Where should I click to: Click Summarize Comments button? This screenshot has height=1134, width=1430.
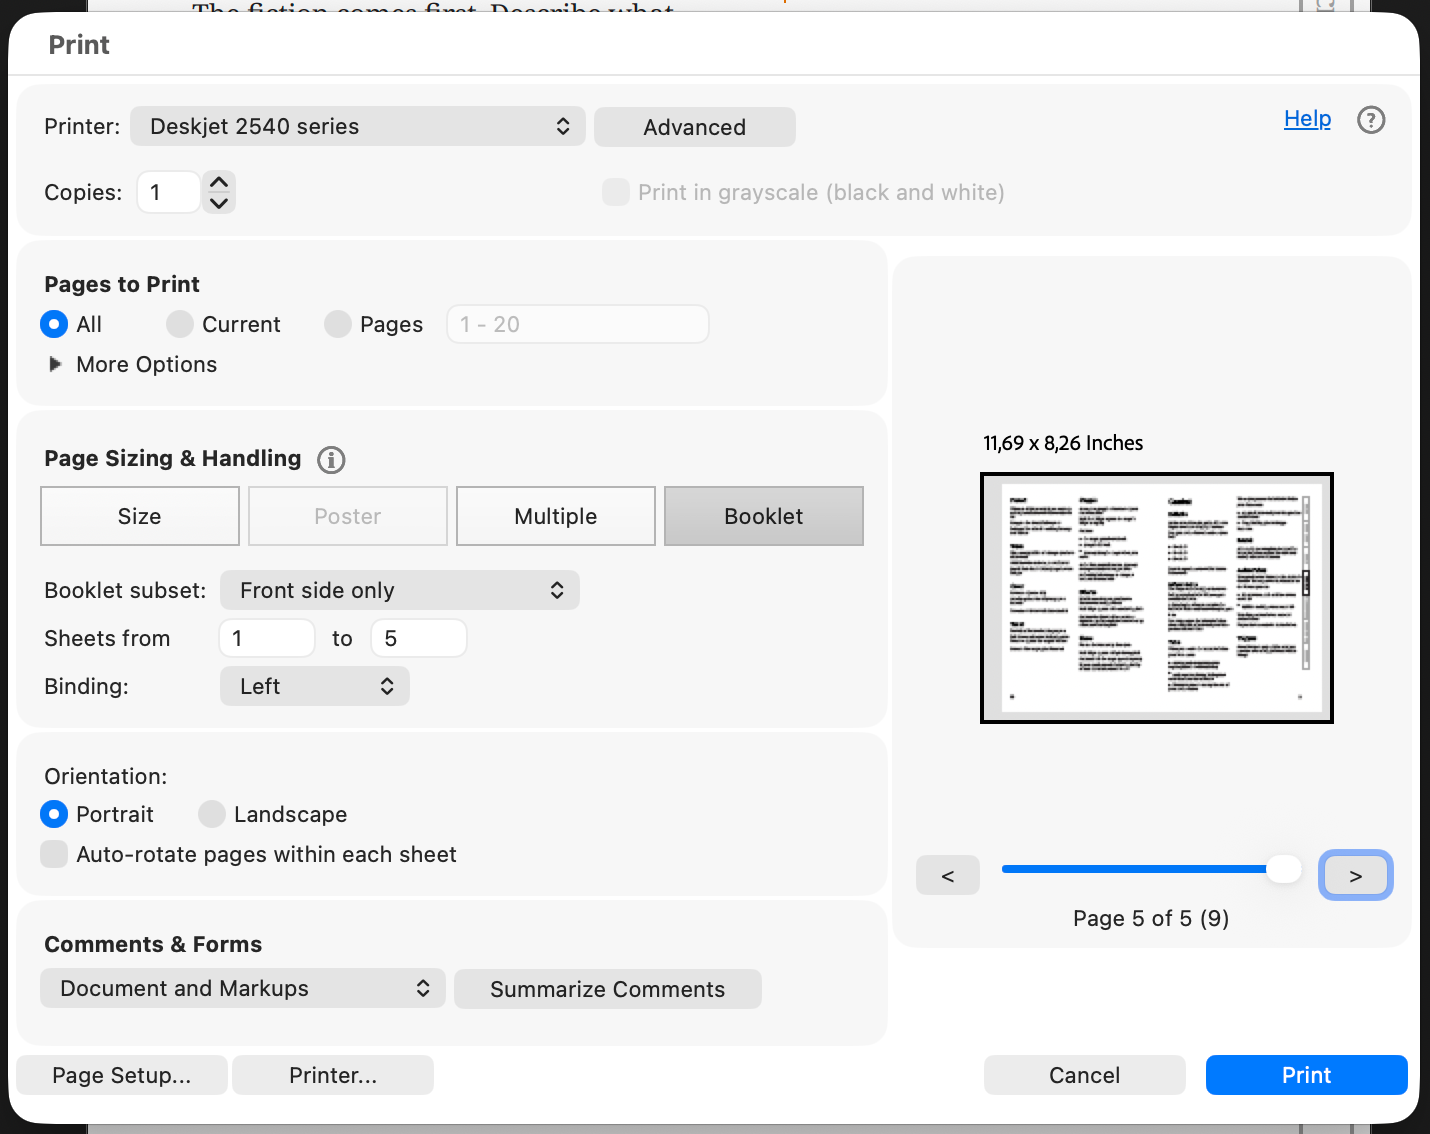(608, 989)
